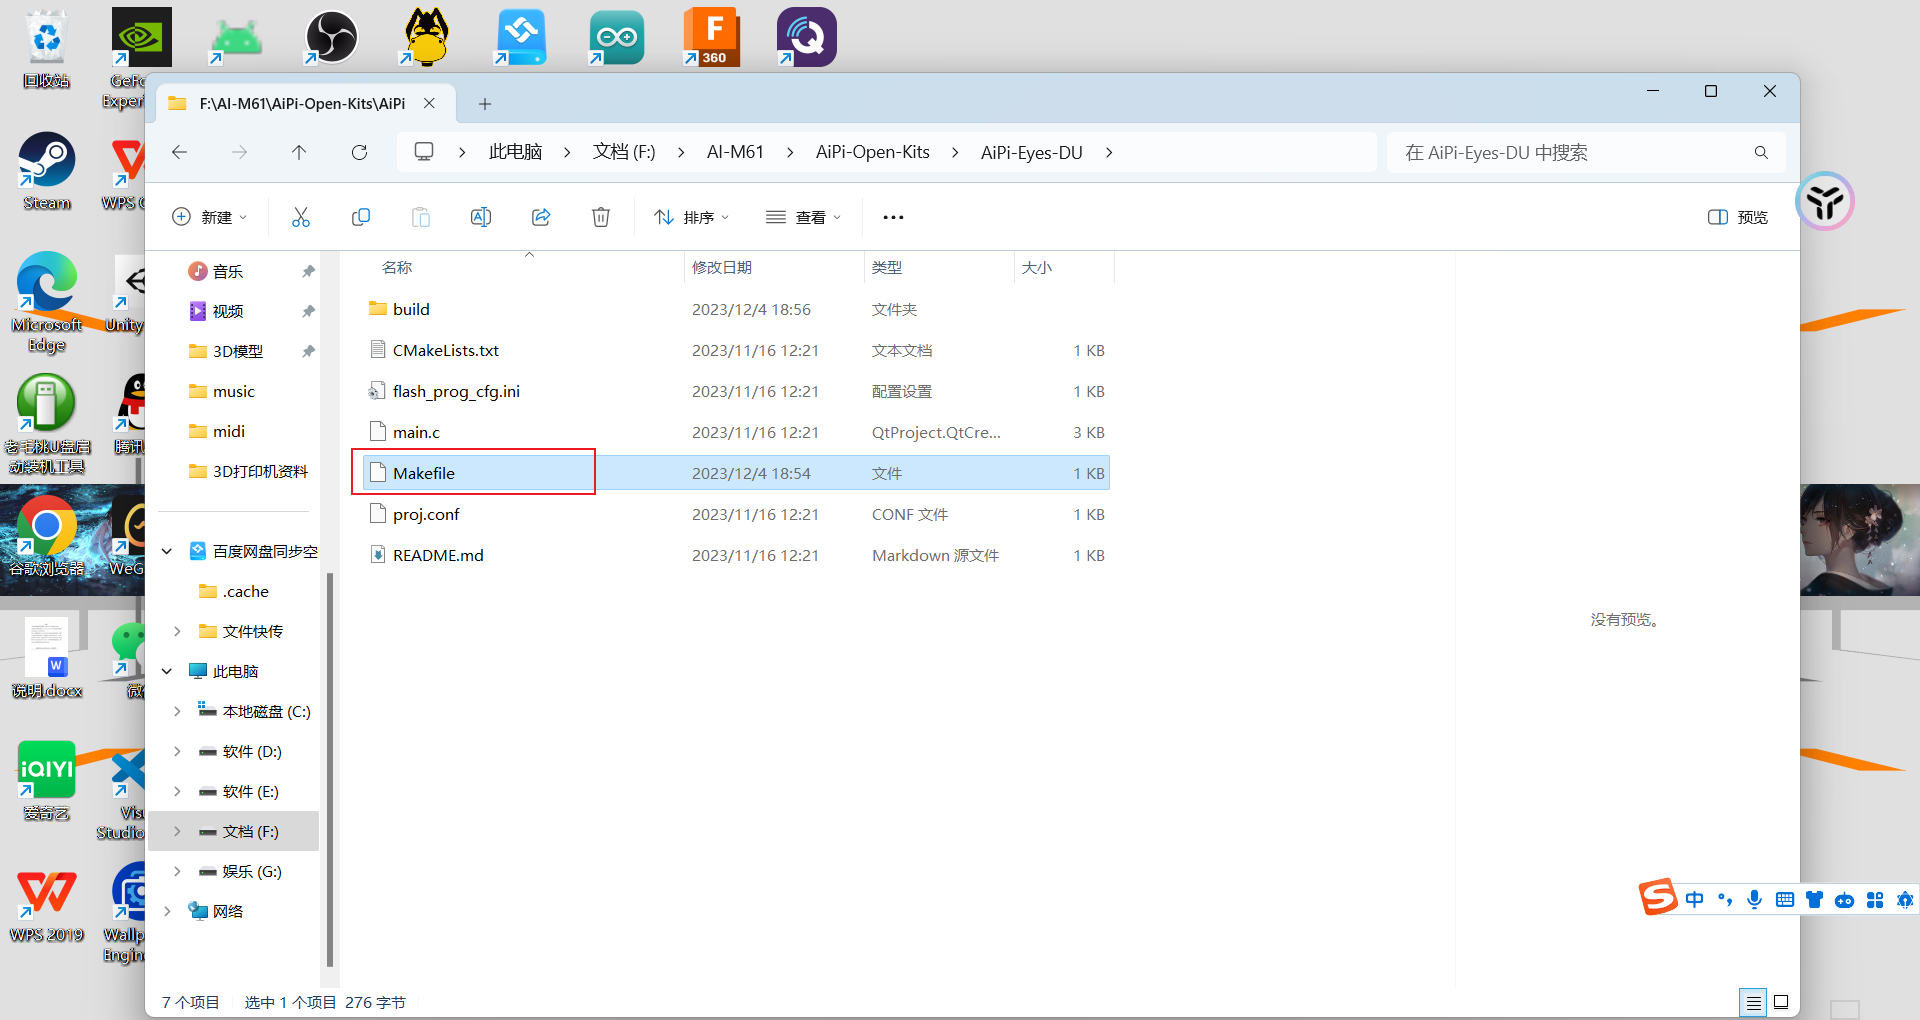The image size is (1920, 1020).
Task: Select the flash_prog_cfg.ini file
Action: coord(735,391)
